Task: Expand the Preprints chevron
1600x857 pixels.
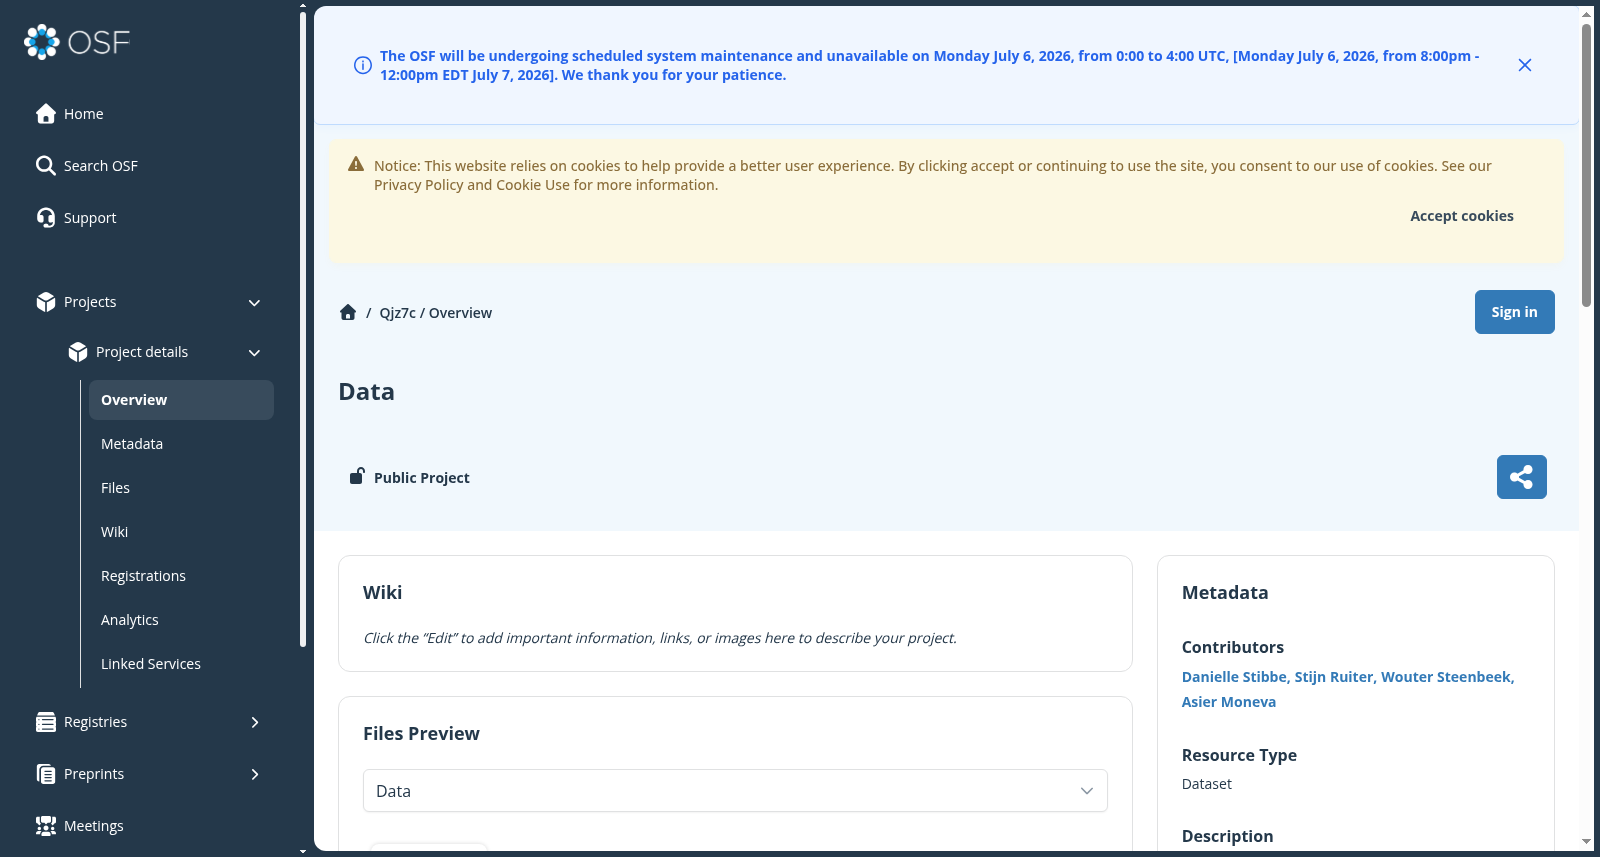Action: coord(254,774)
